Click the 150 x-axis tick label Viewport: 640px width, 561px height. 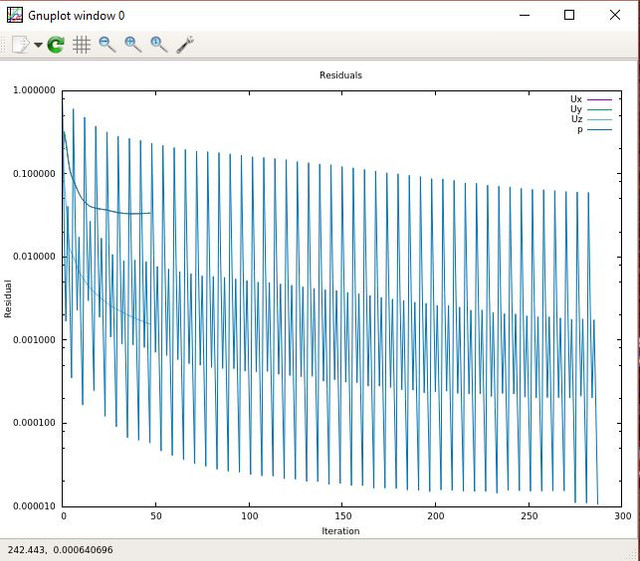pos(342,516)
